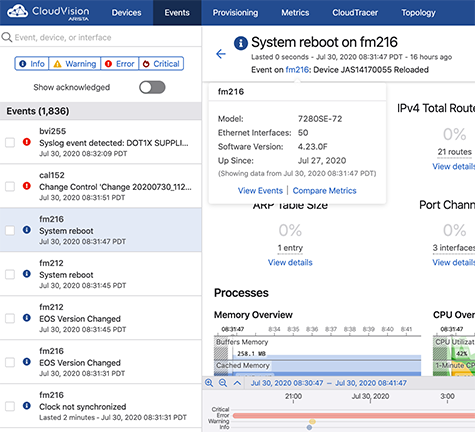This screenshot has width=475, height=432.
Task: Go back using the left arrow
Action: (221, 54)
